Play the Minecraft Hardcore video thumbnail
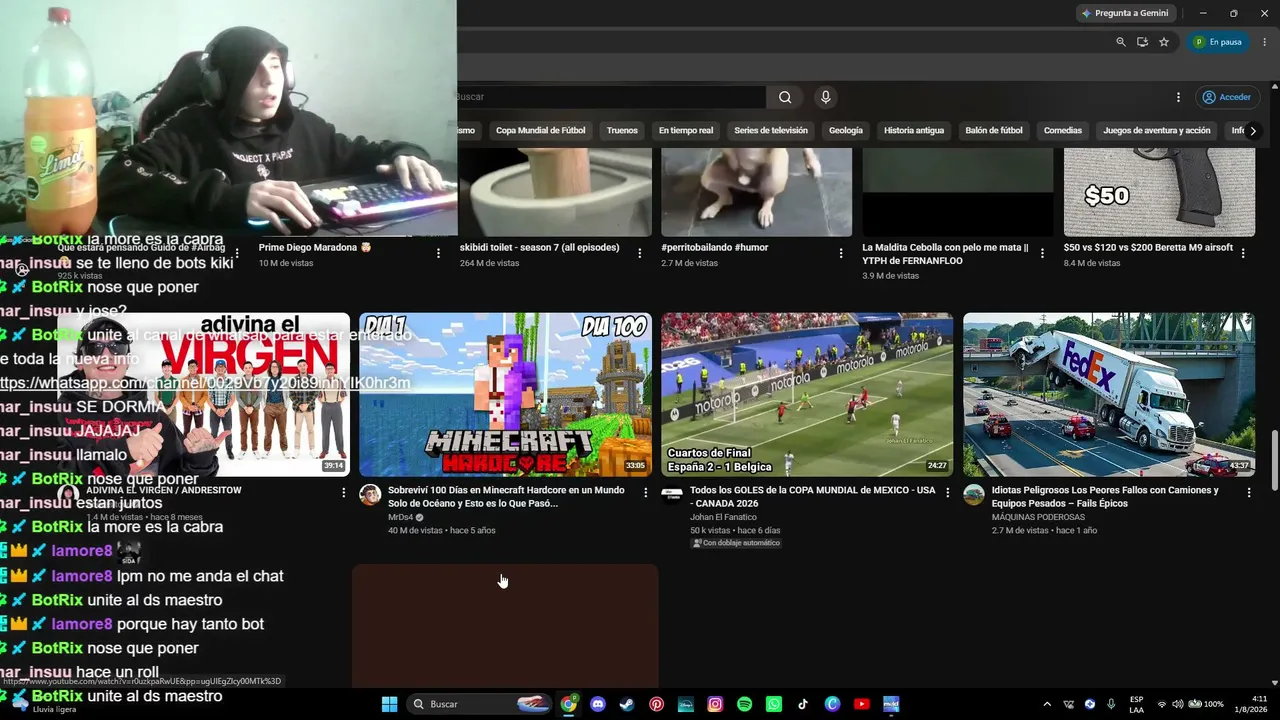 [505, 395]
